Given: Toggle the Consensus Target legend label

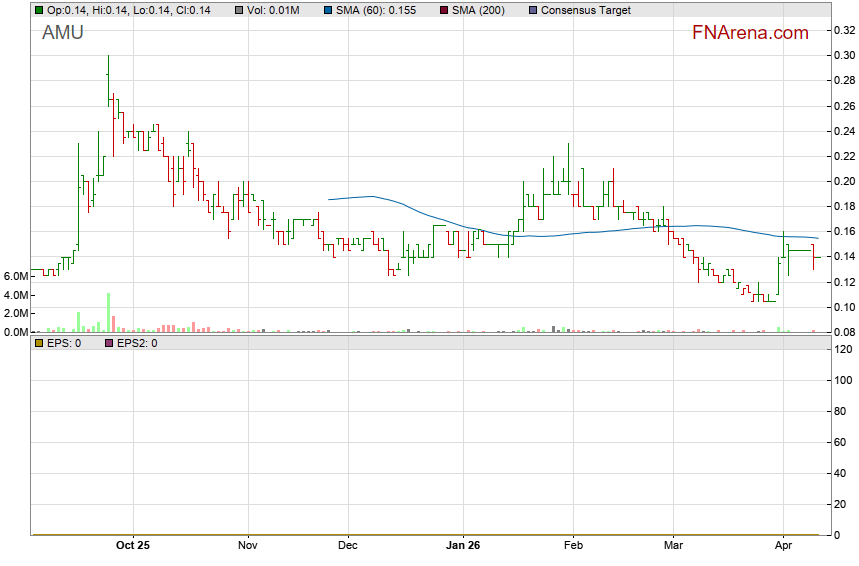Looking at the screenshot, I should pyautogui.click(x=586, y=10).
